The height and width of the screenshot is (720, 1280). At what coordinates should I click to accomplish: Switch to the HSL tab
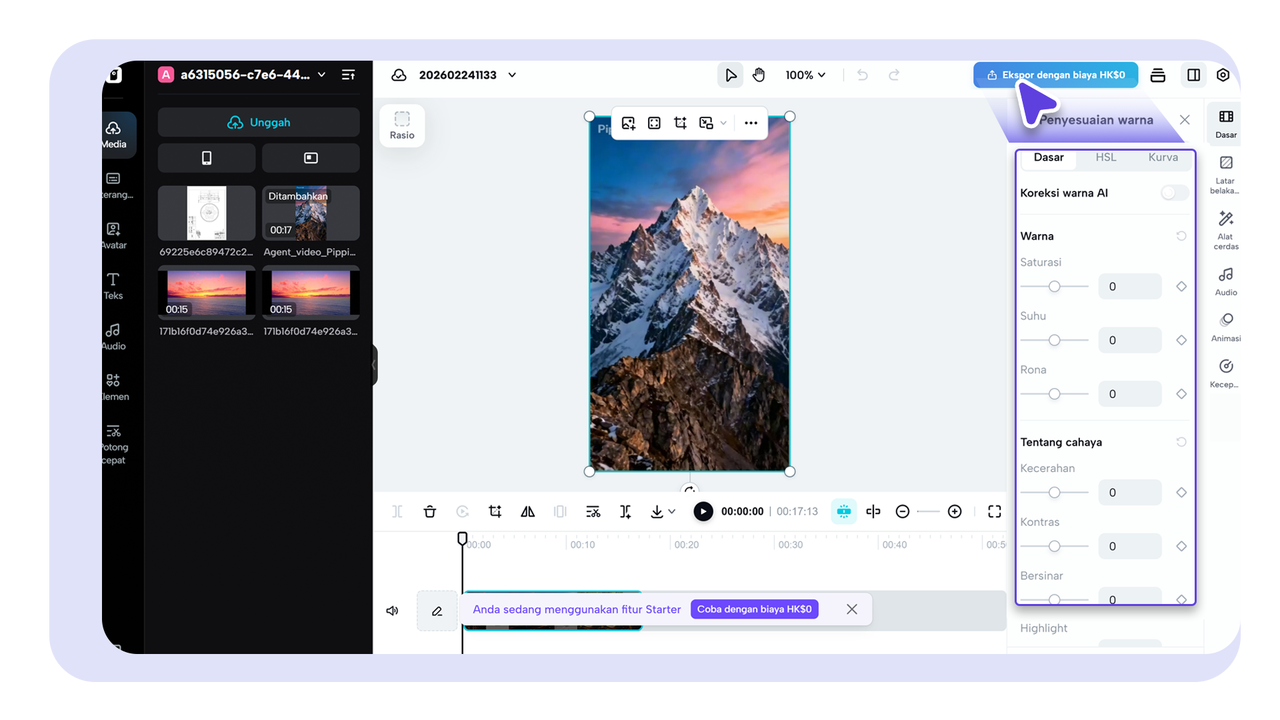(1106, 158)
